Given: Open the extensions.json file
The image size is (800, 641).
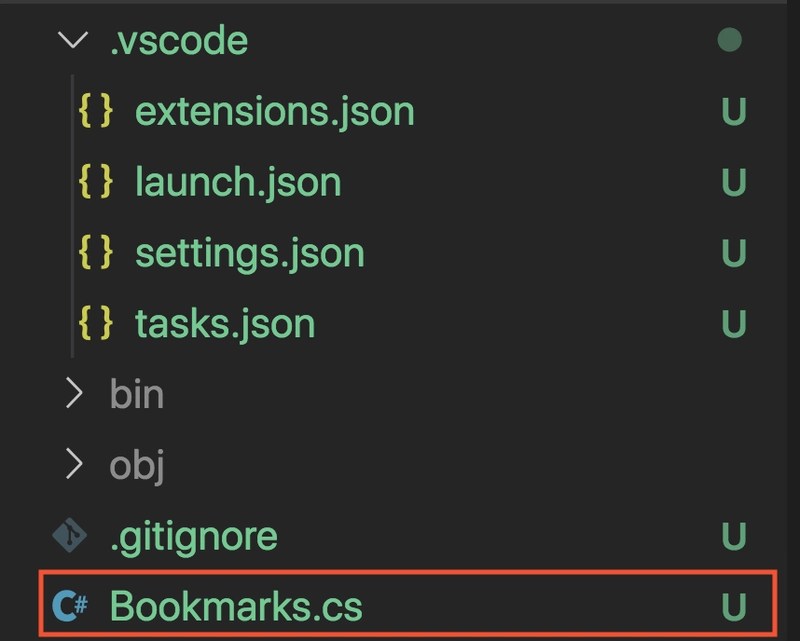Looking at the screenshot, I should click(274, 111).
